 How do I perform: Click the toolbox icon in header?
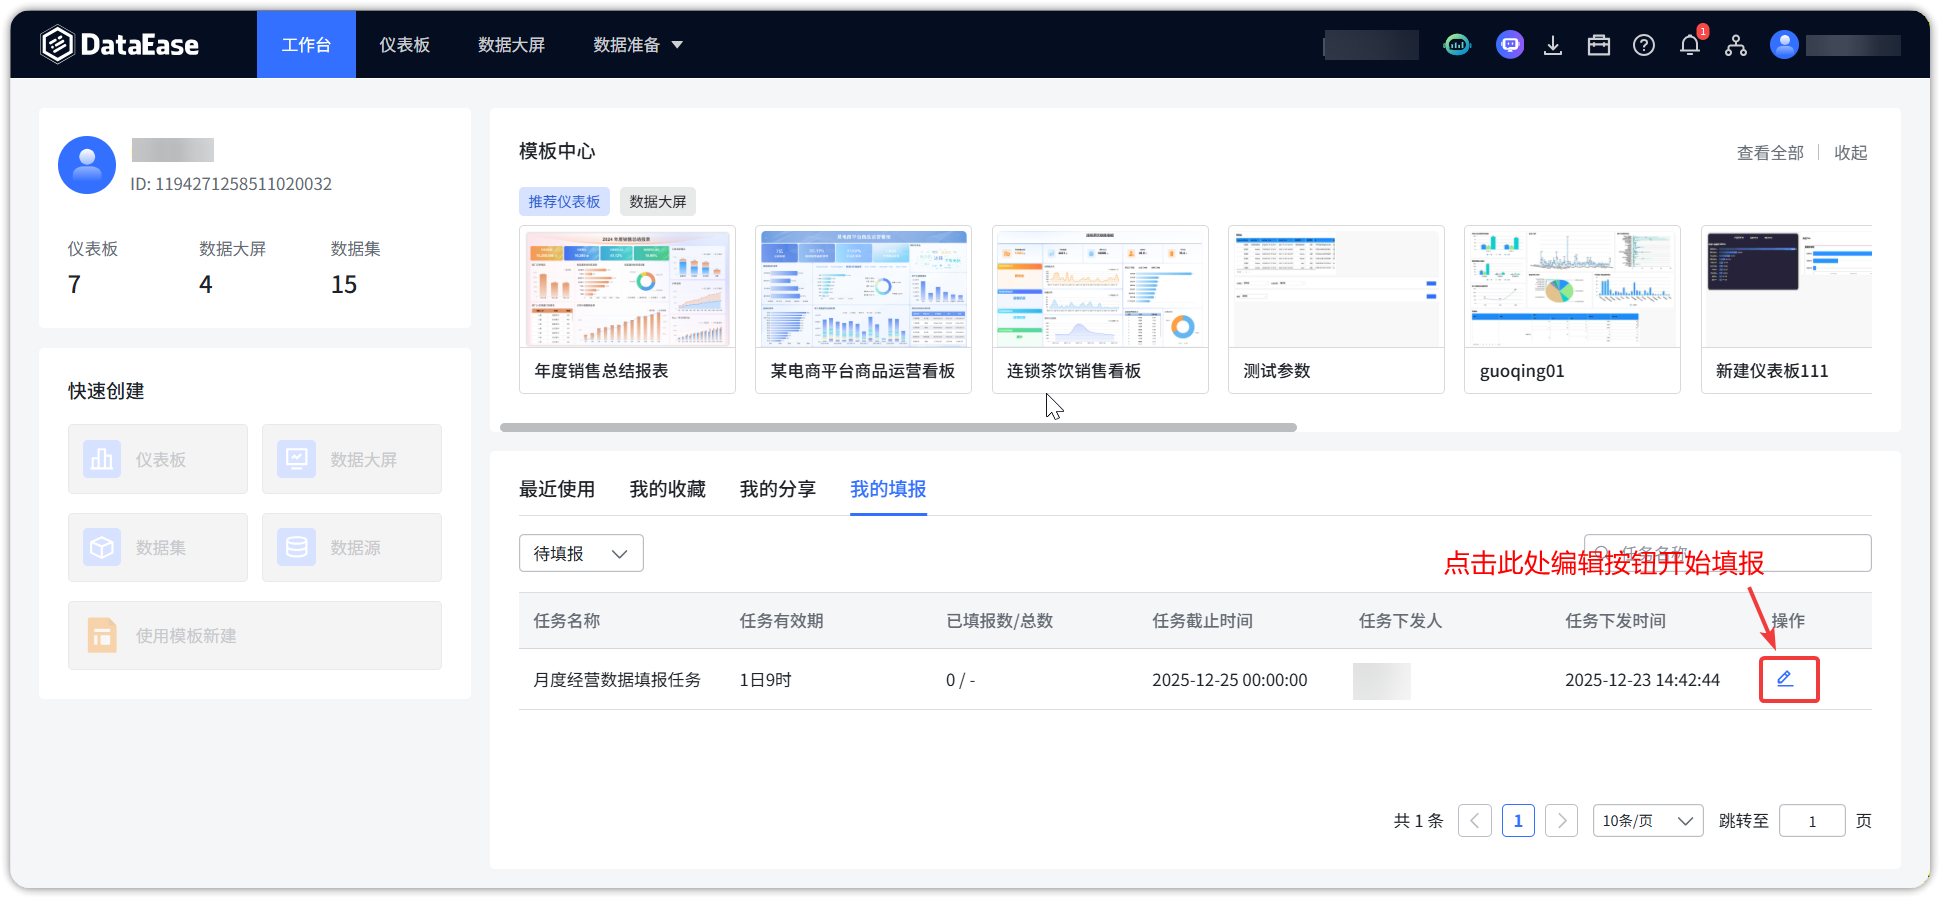[x=1599, y=45]
